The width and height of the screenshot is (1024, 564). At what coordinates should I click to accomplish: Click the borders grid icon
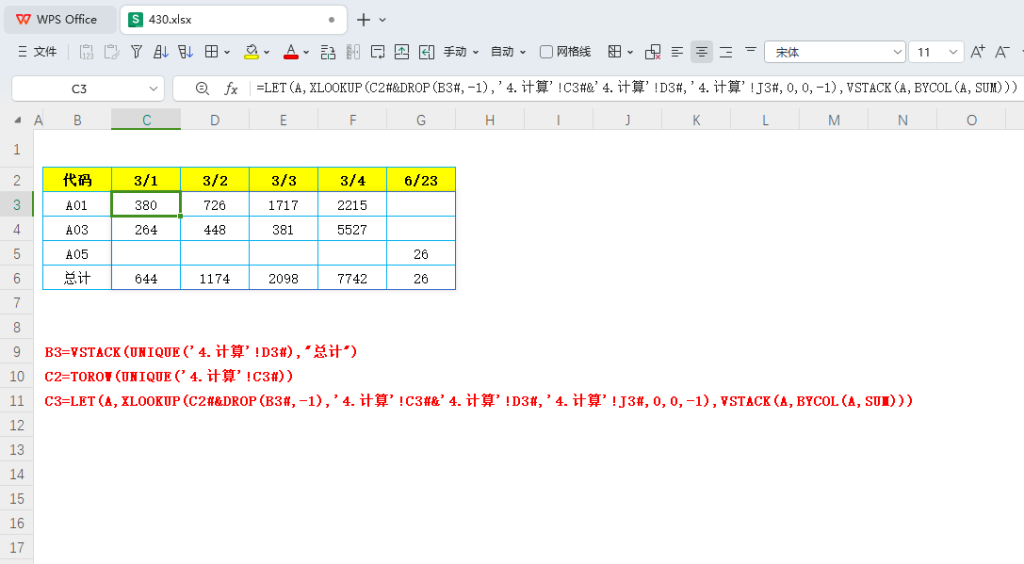(x=212, y=52)
